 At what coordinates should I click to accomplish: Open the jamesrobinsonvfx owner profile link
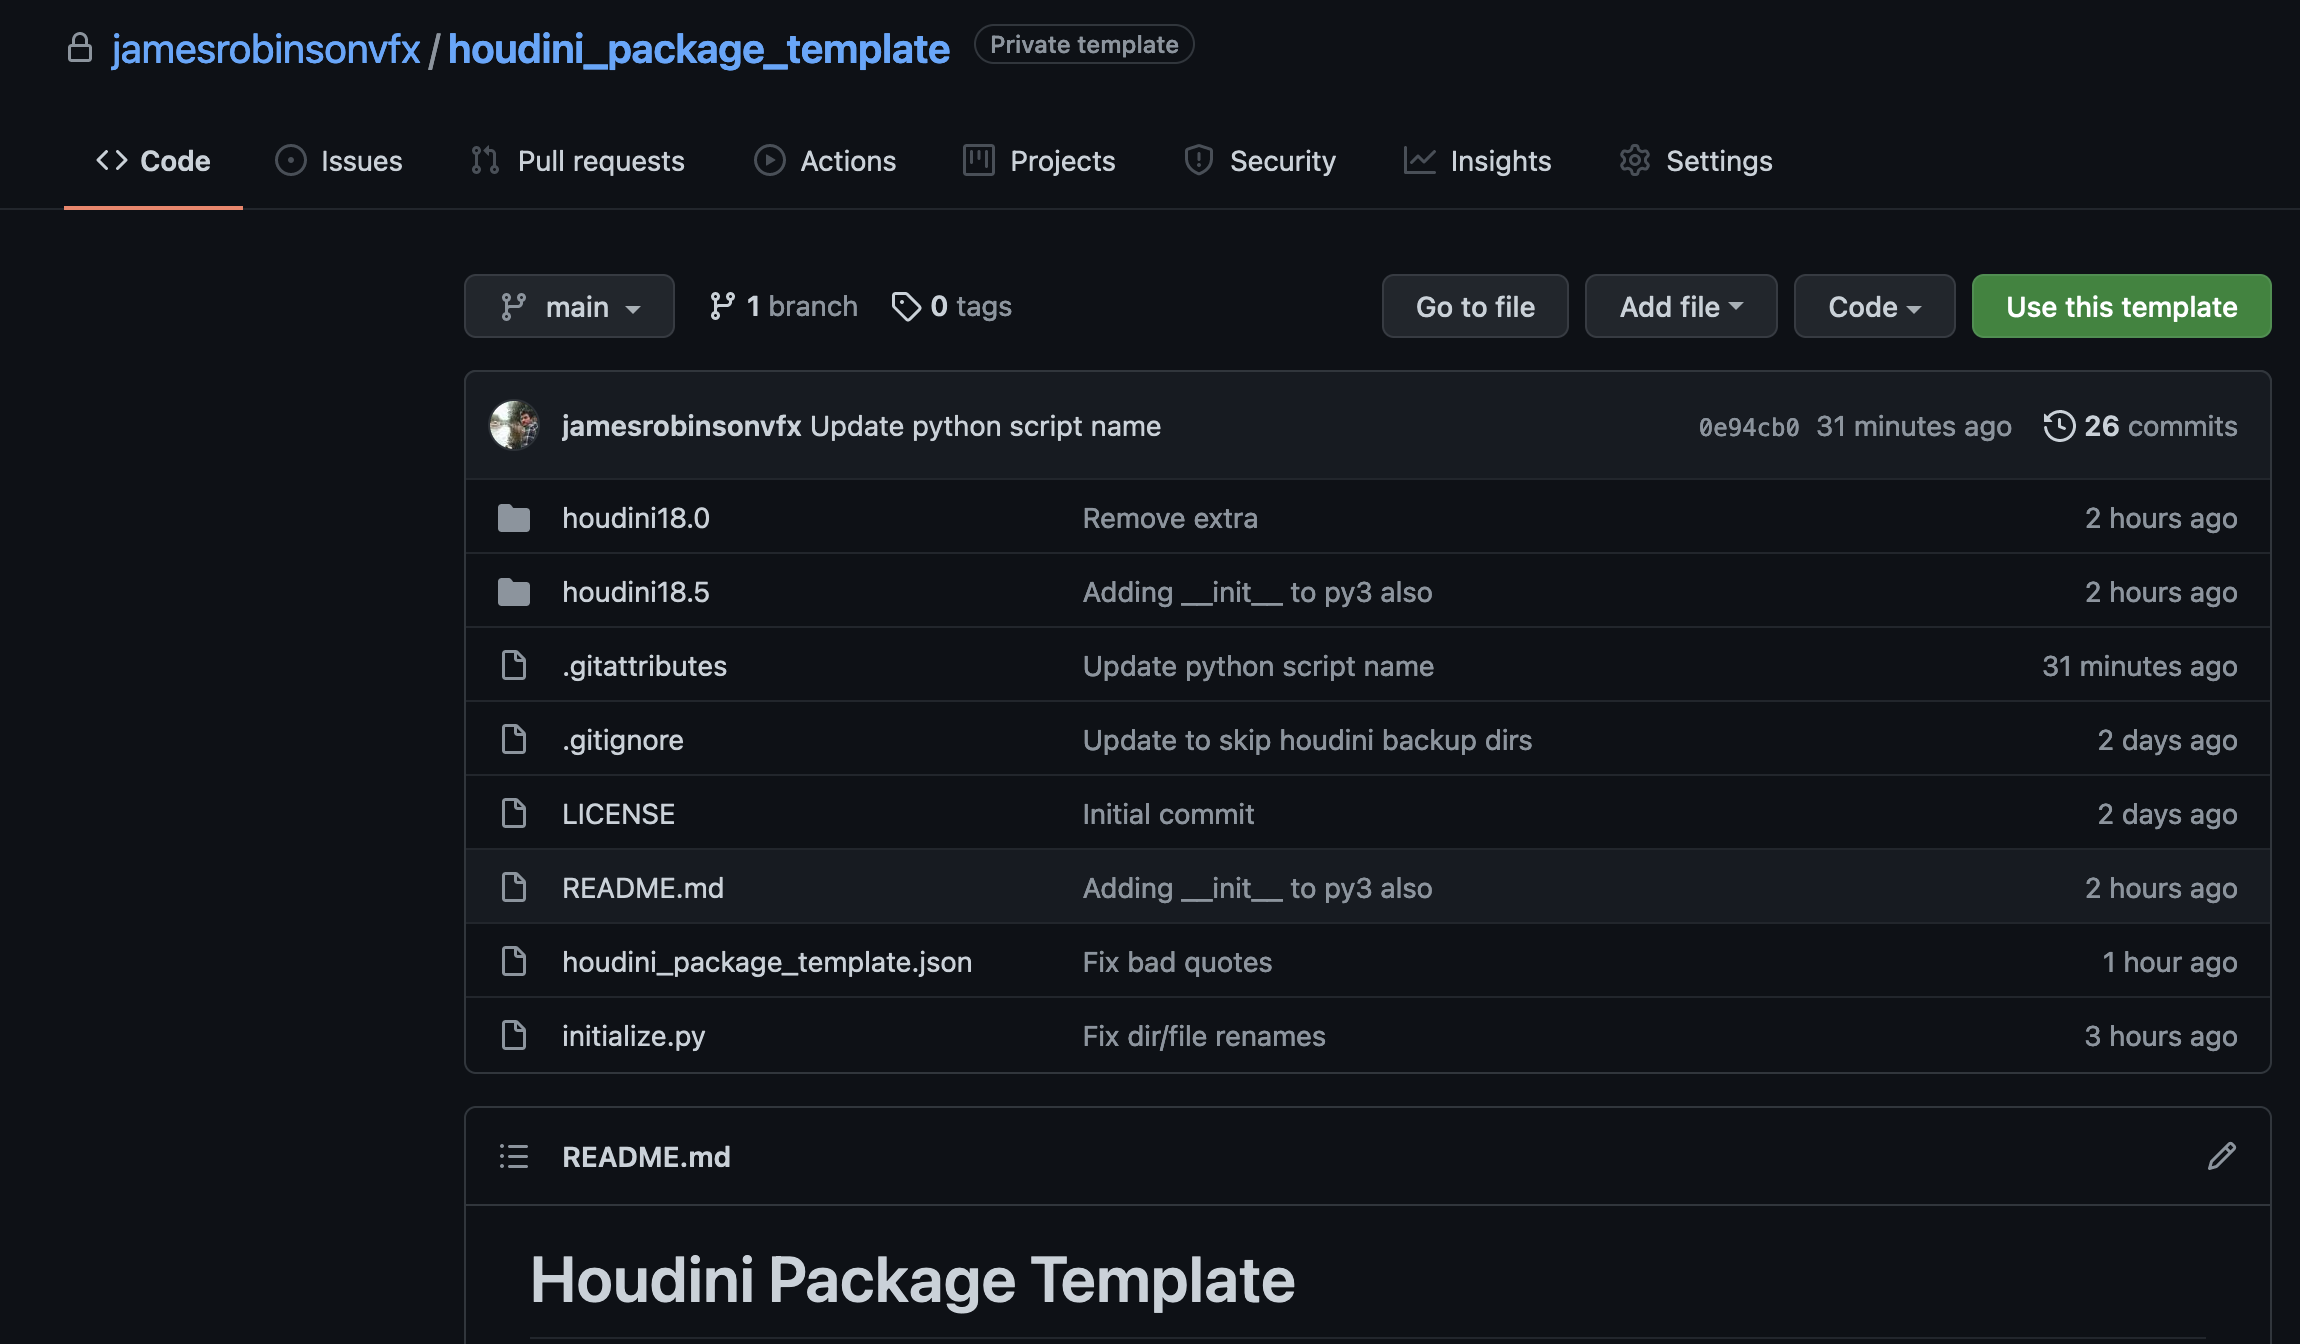tap(266, 48)
